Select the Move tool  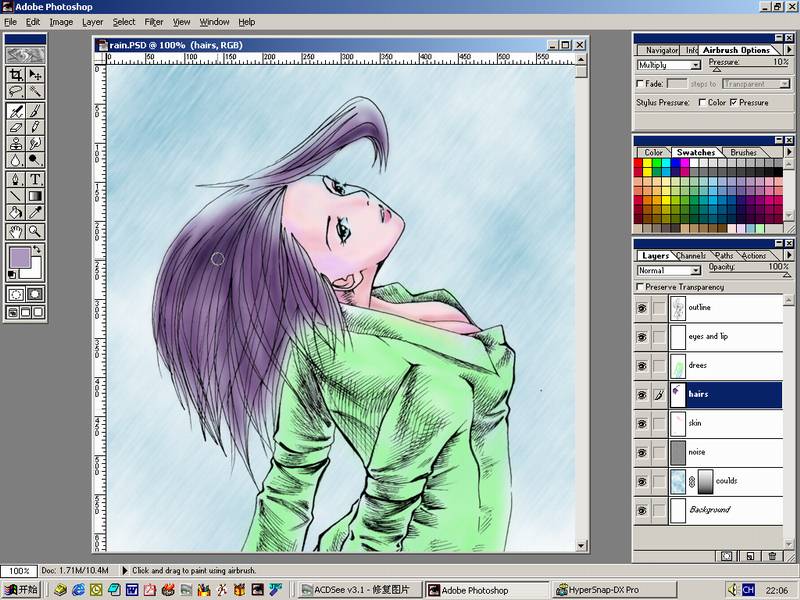coord(35,75)
